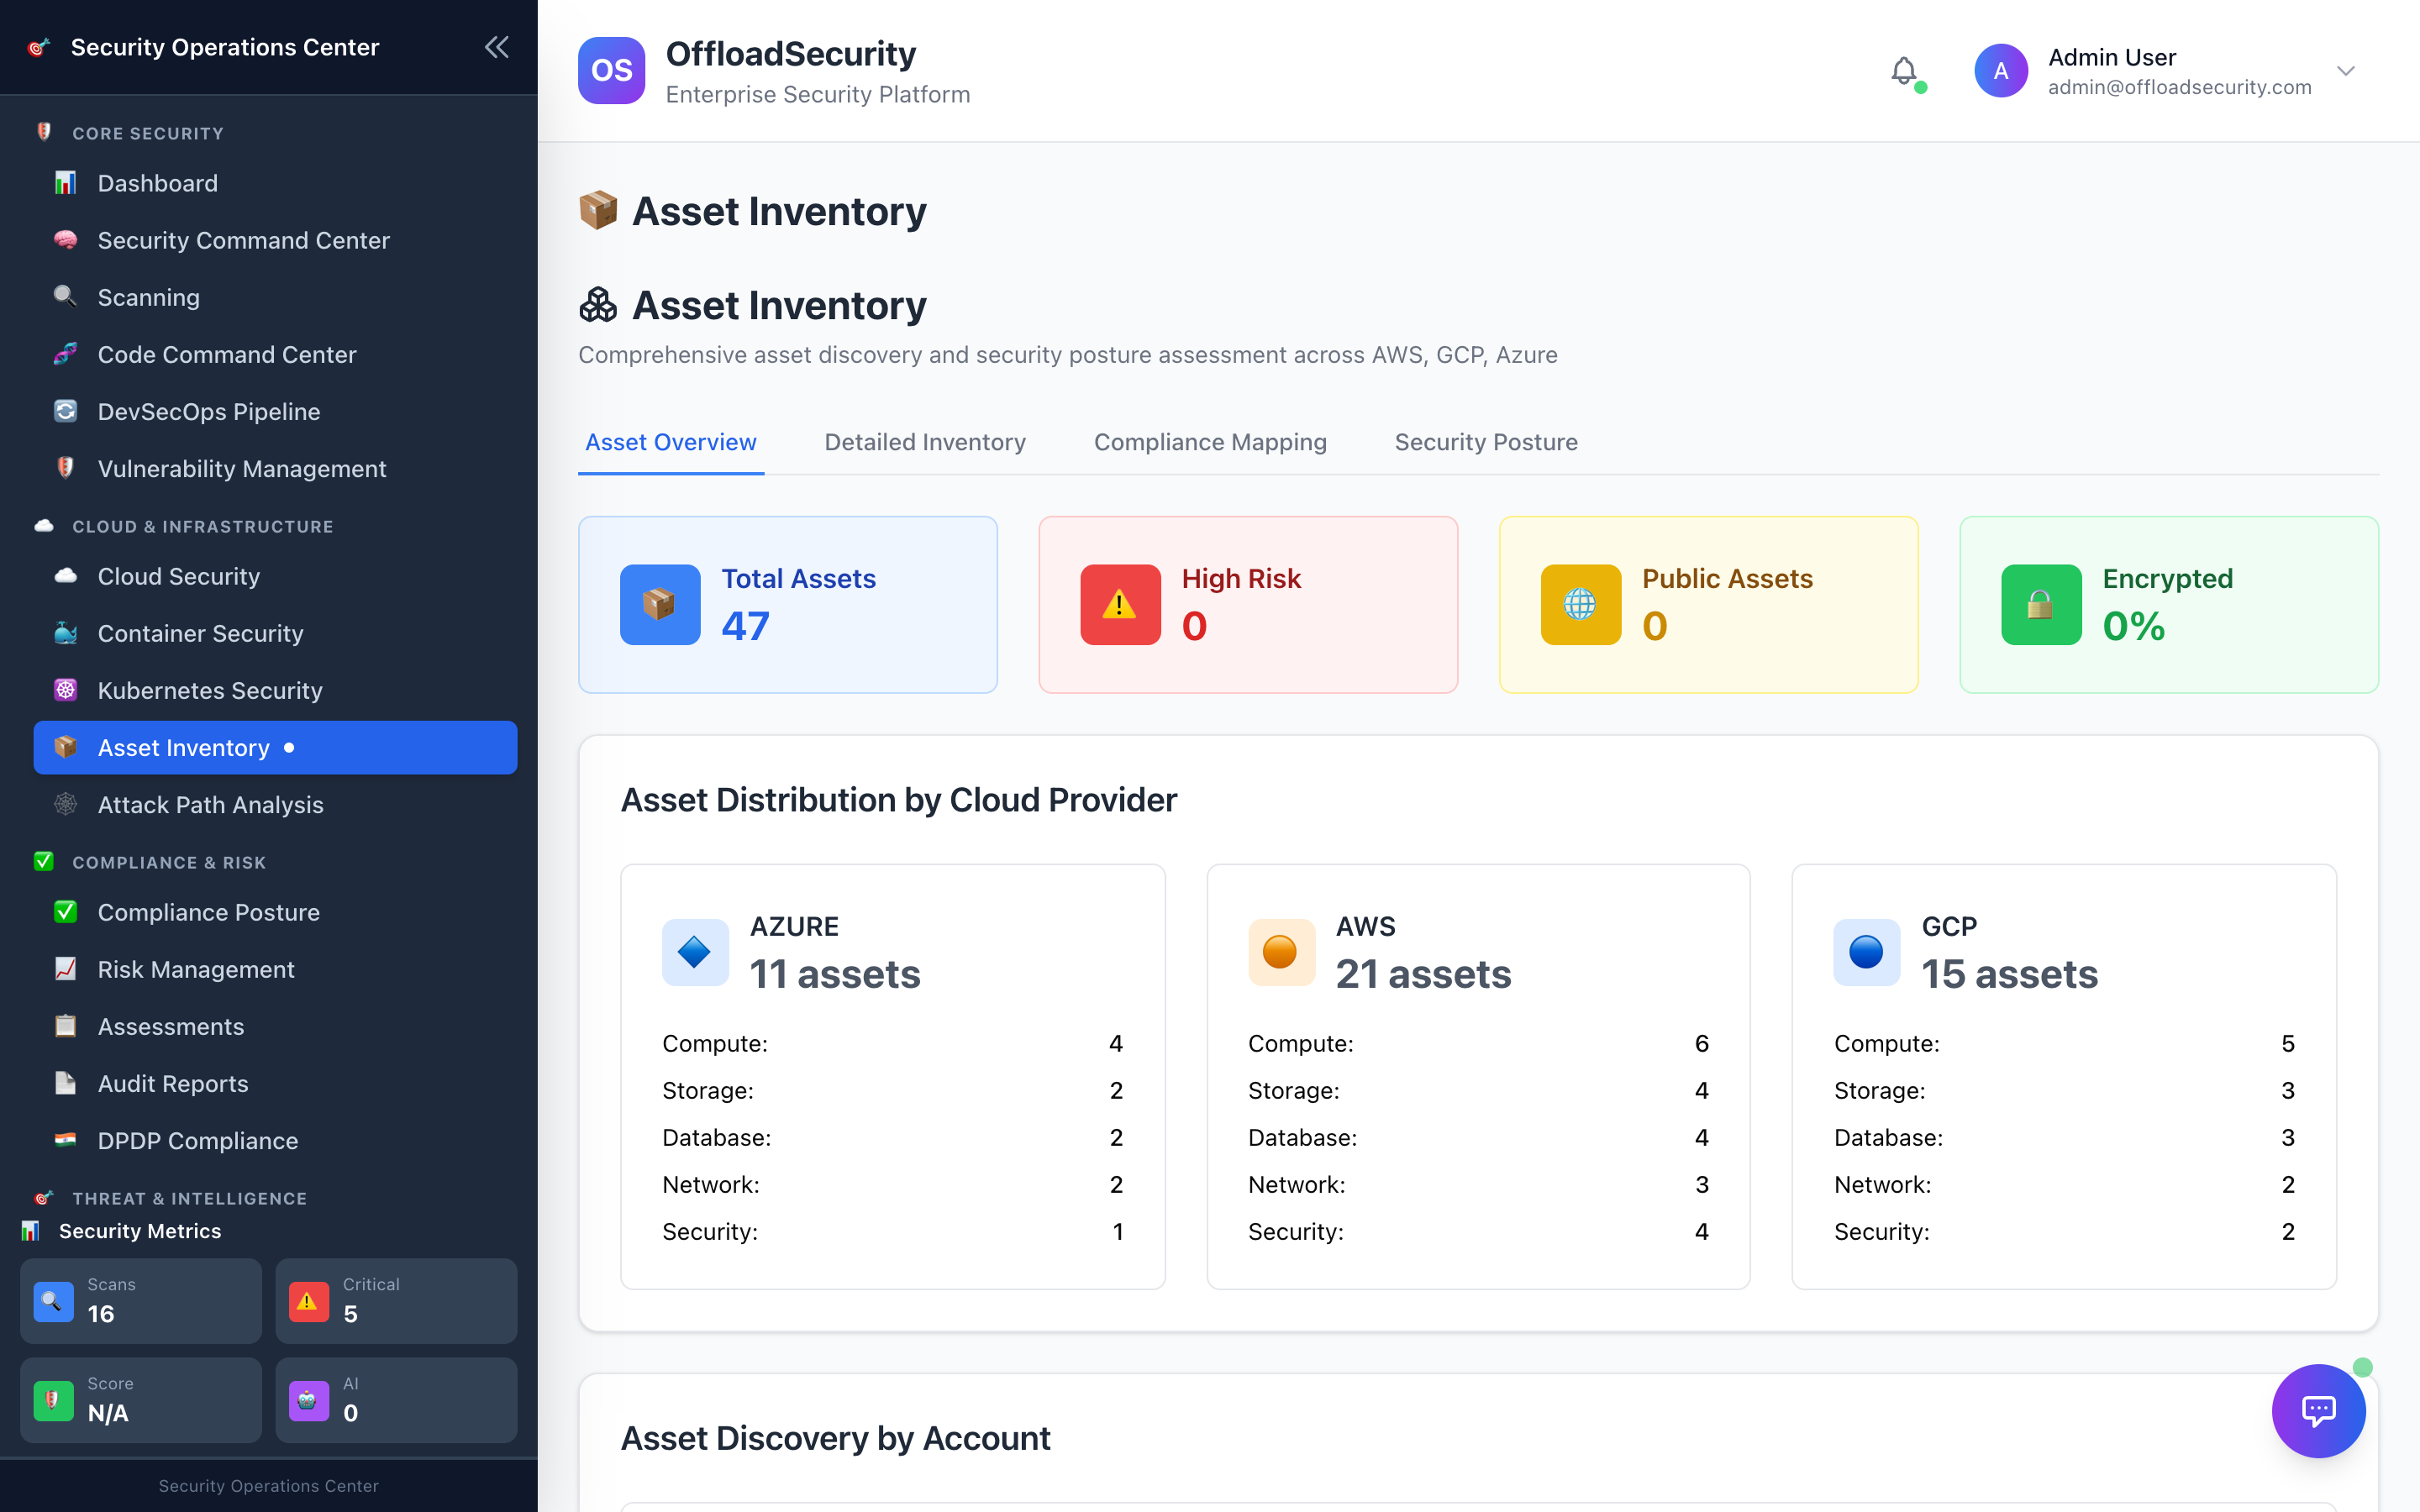The image size is (2420, 1512).
Task: Click the Scanning magnifier icon in sidebar
Action: [65, 297]
